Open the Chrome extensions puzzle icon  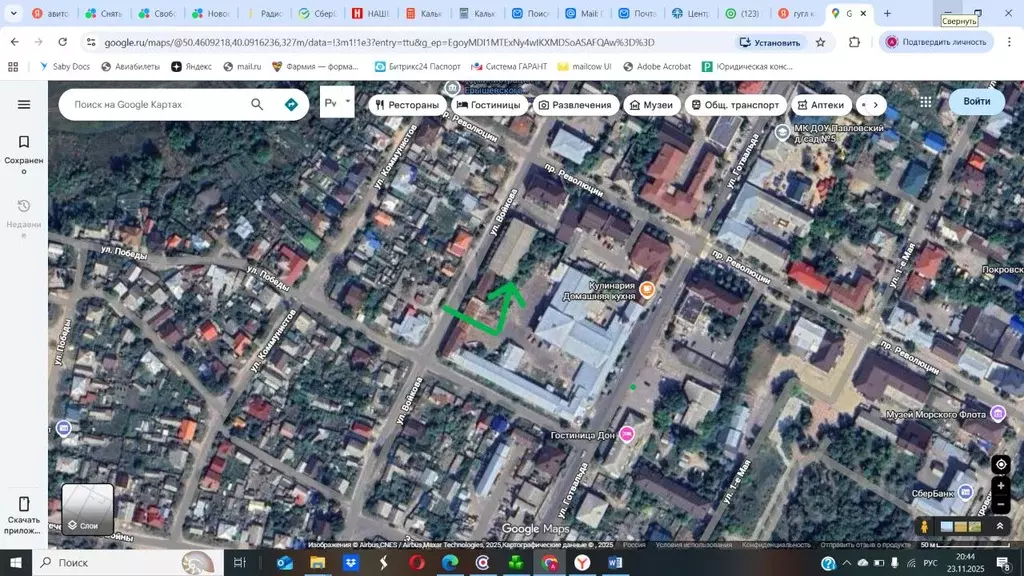coord(853,42)
